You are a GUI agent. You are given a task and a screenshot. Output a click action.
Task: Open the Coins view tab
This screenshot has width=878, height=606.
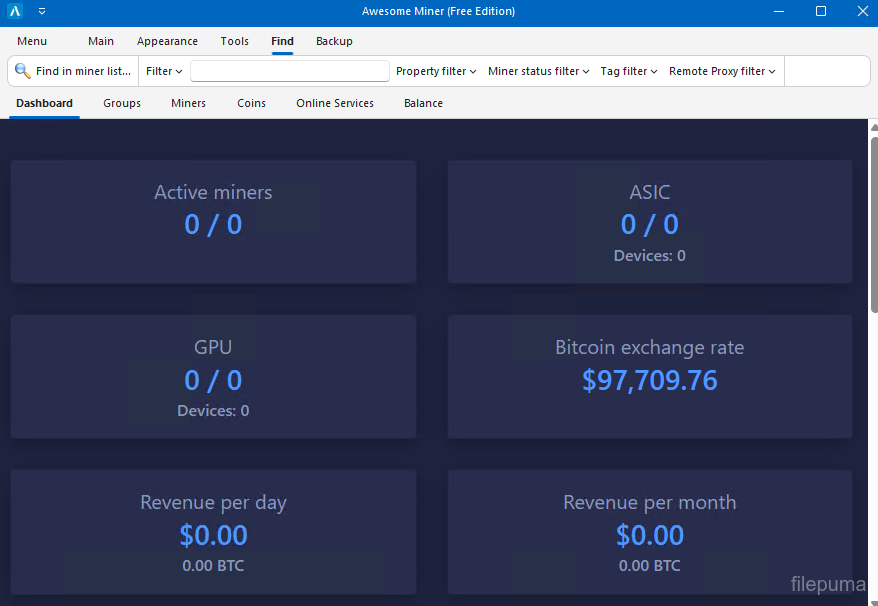[251, 103]
